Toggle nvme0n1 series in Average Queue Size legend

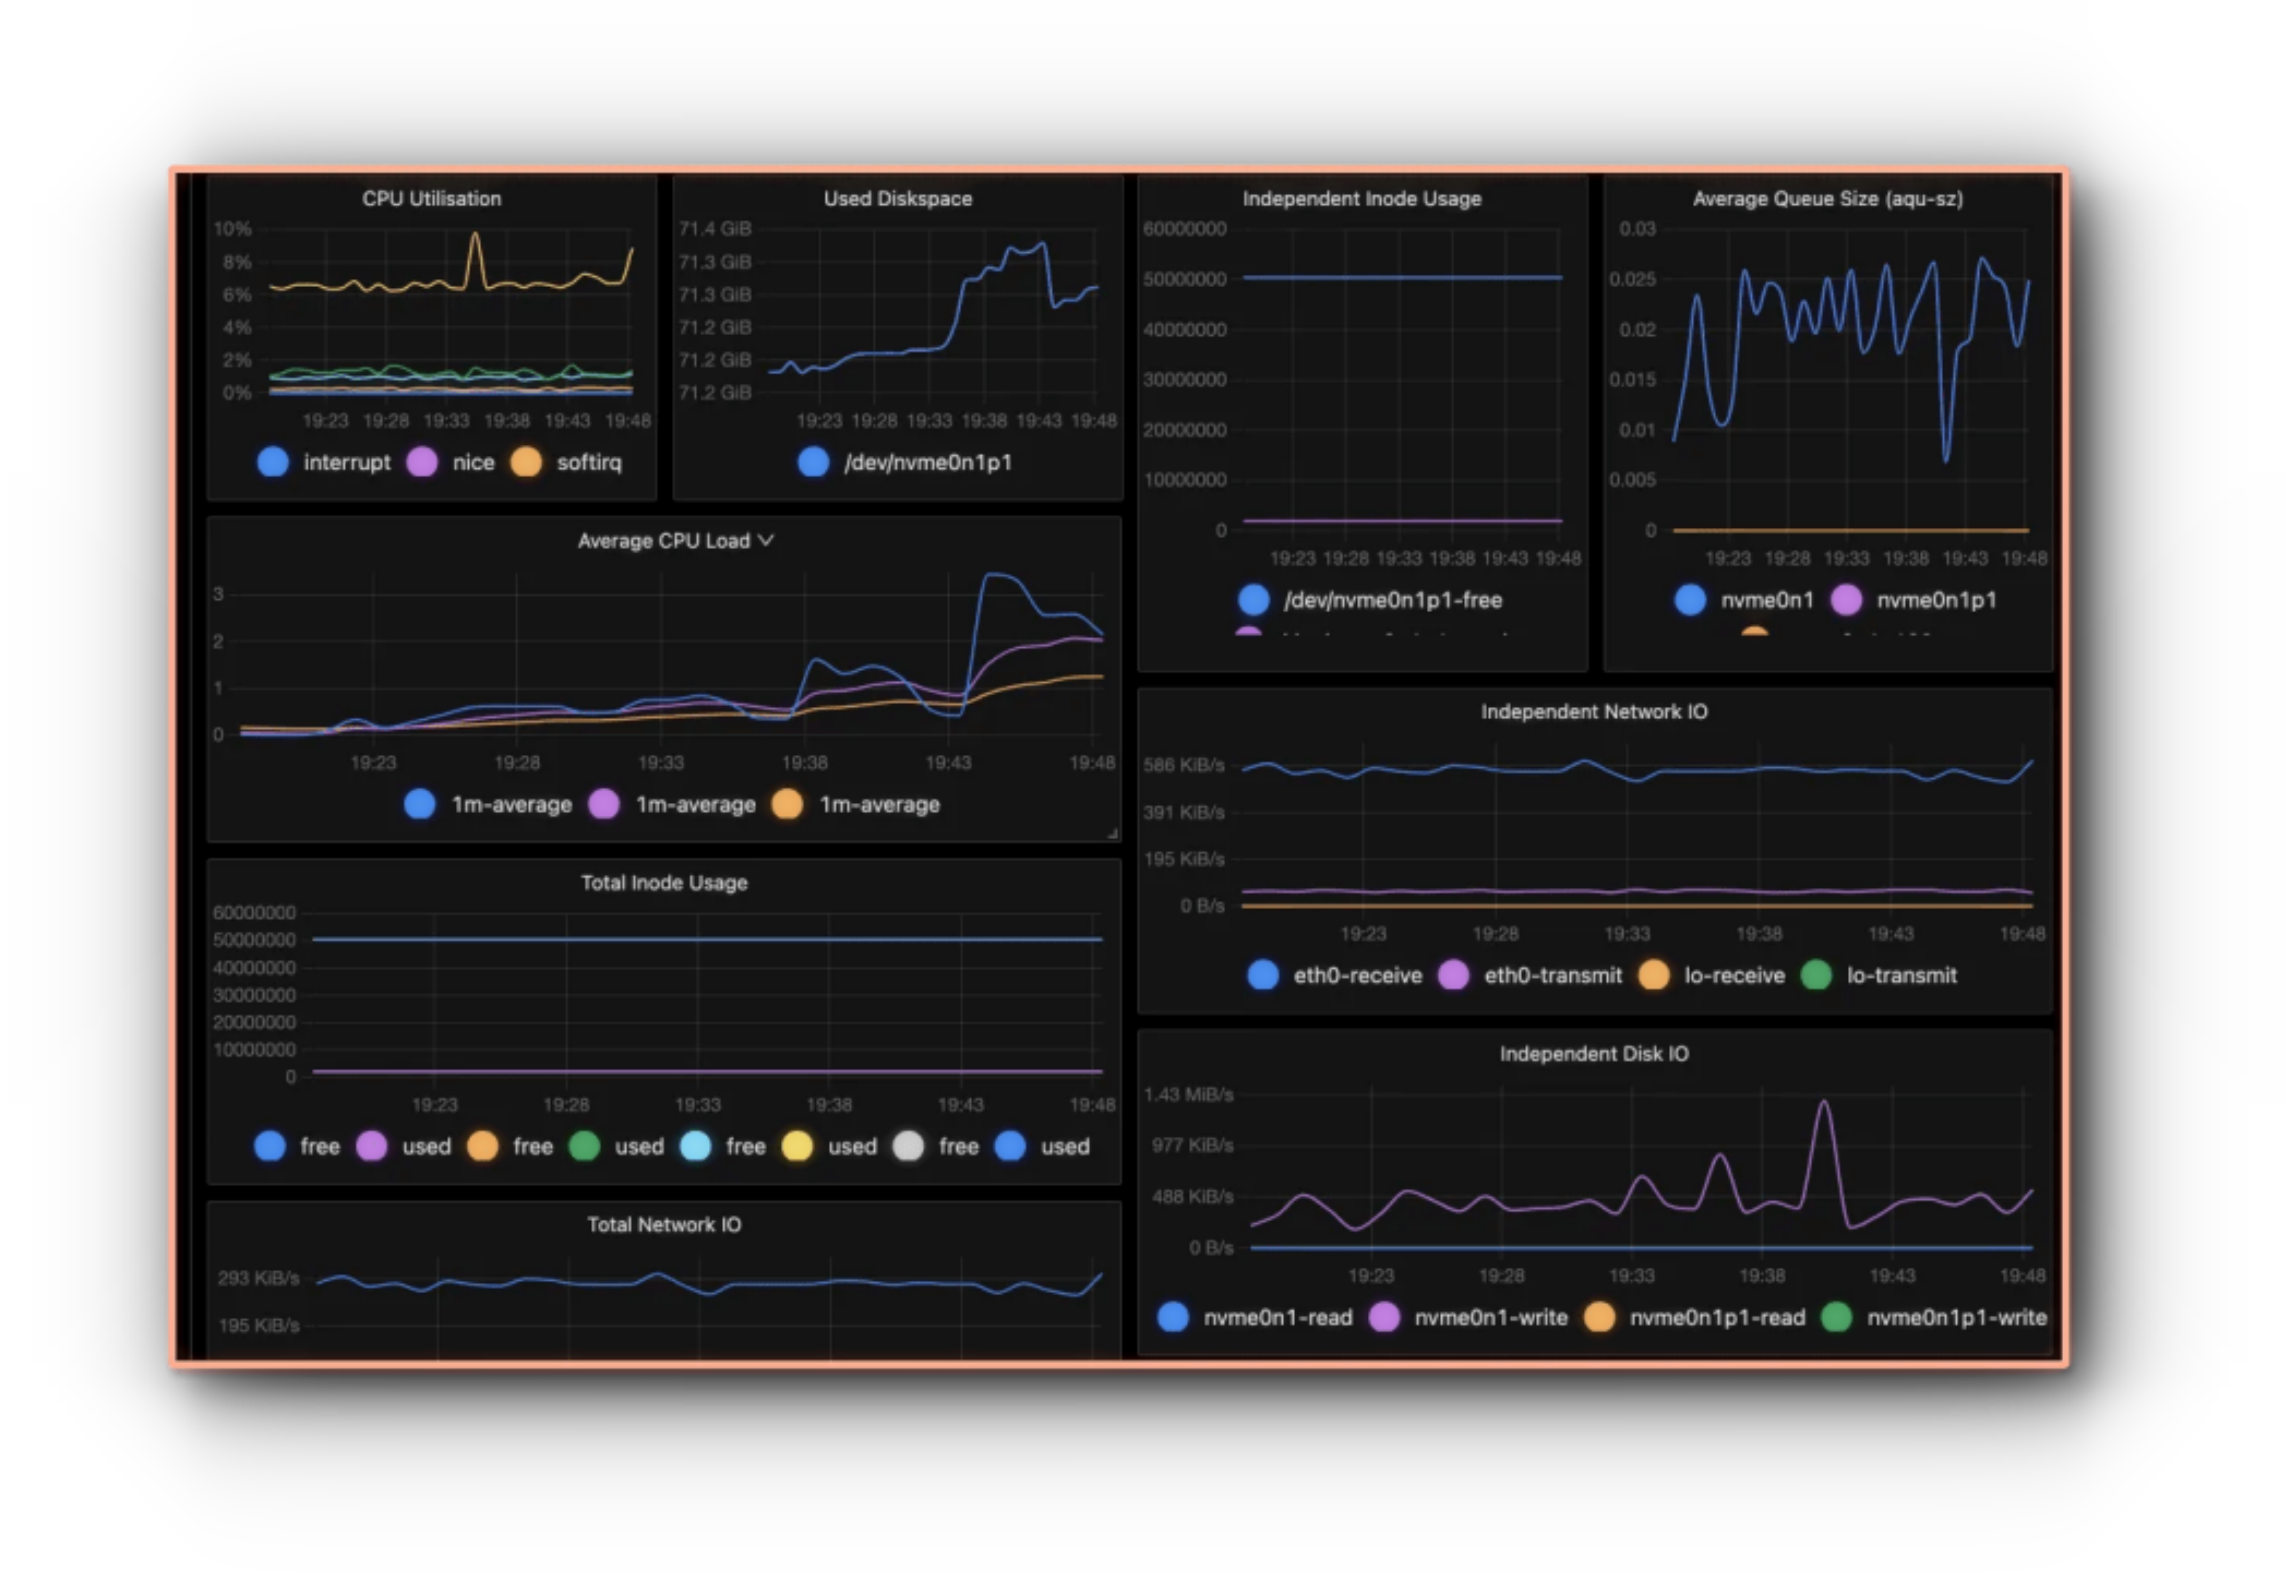coord(1766,600)
